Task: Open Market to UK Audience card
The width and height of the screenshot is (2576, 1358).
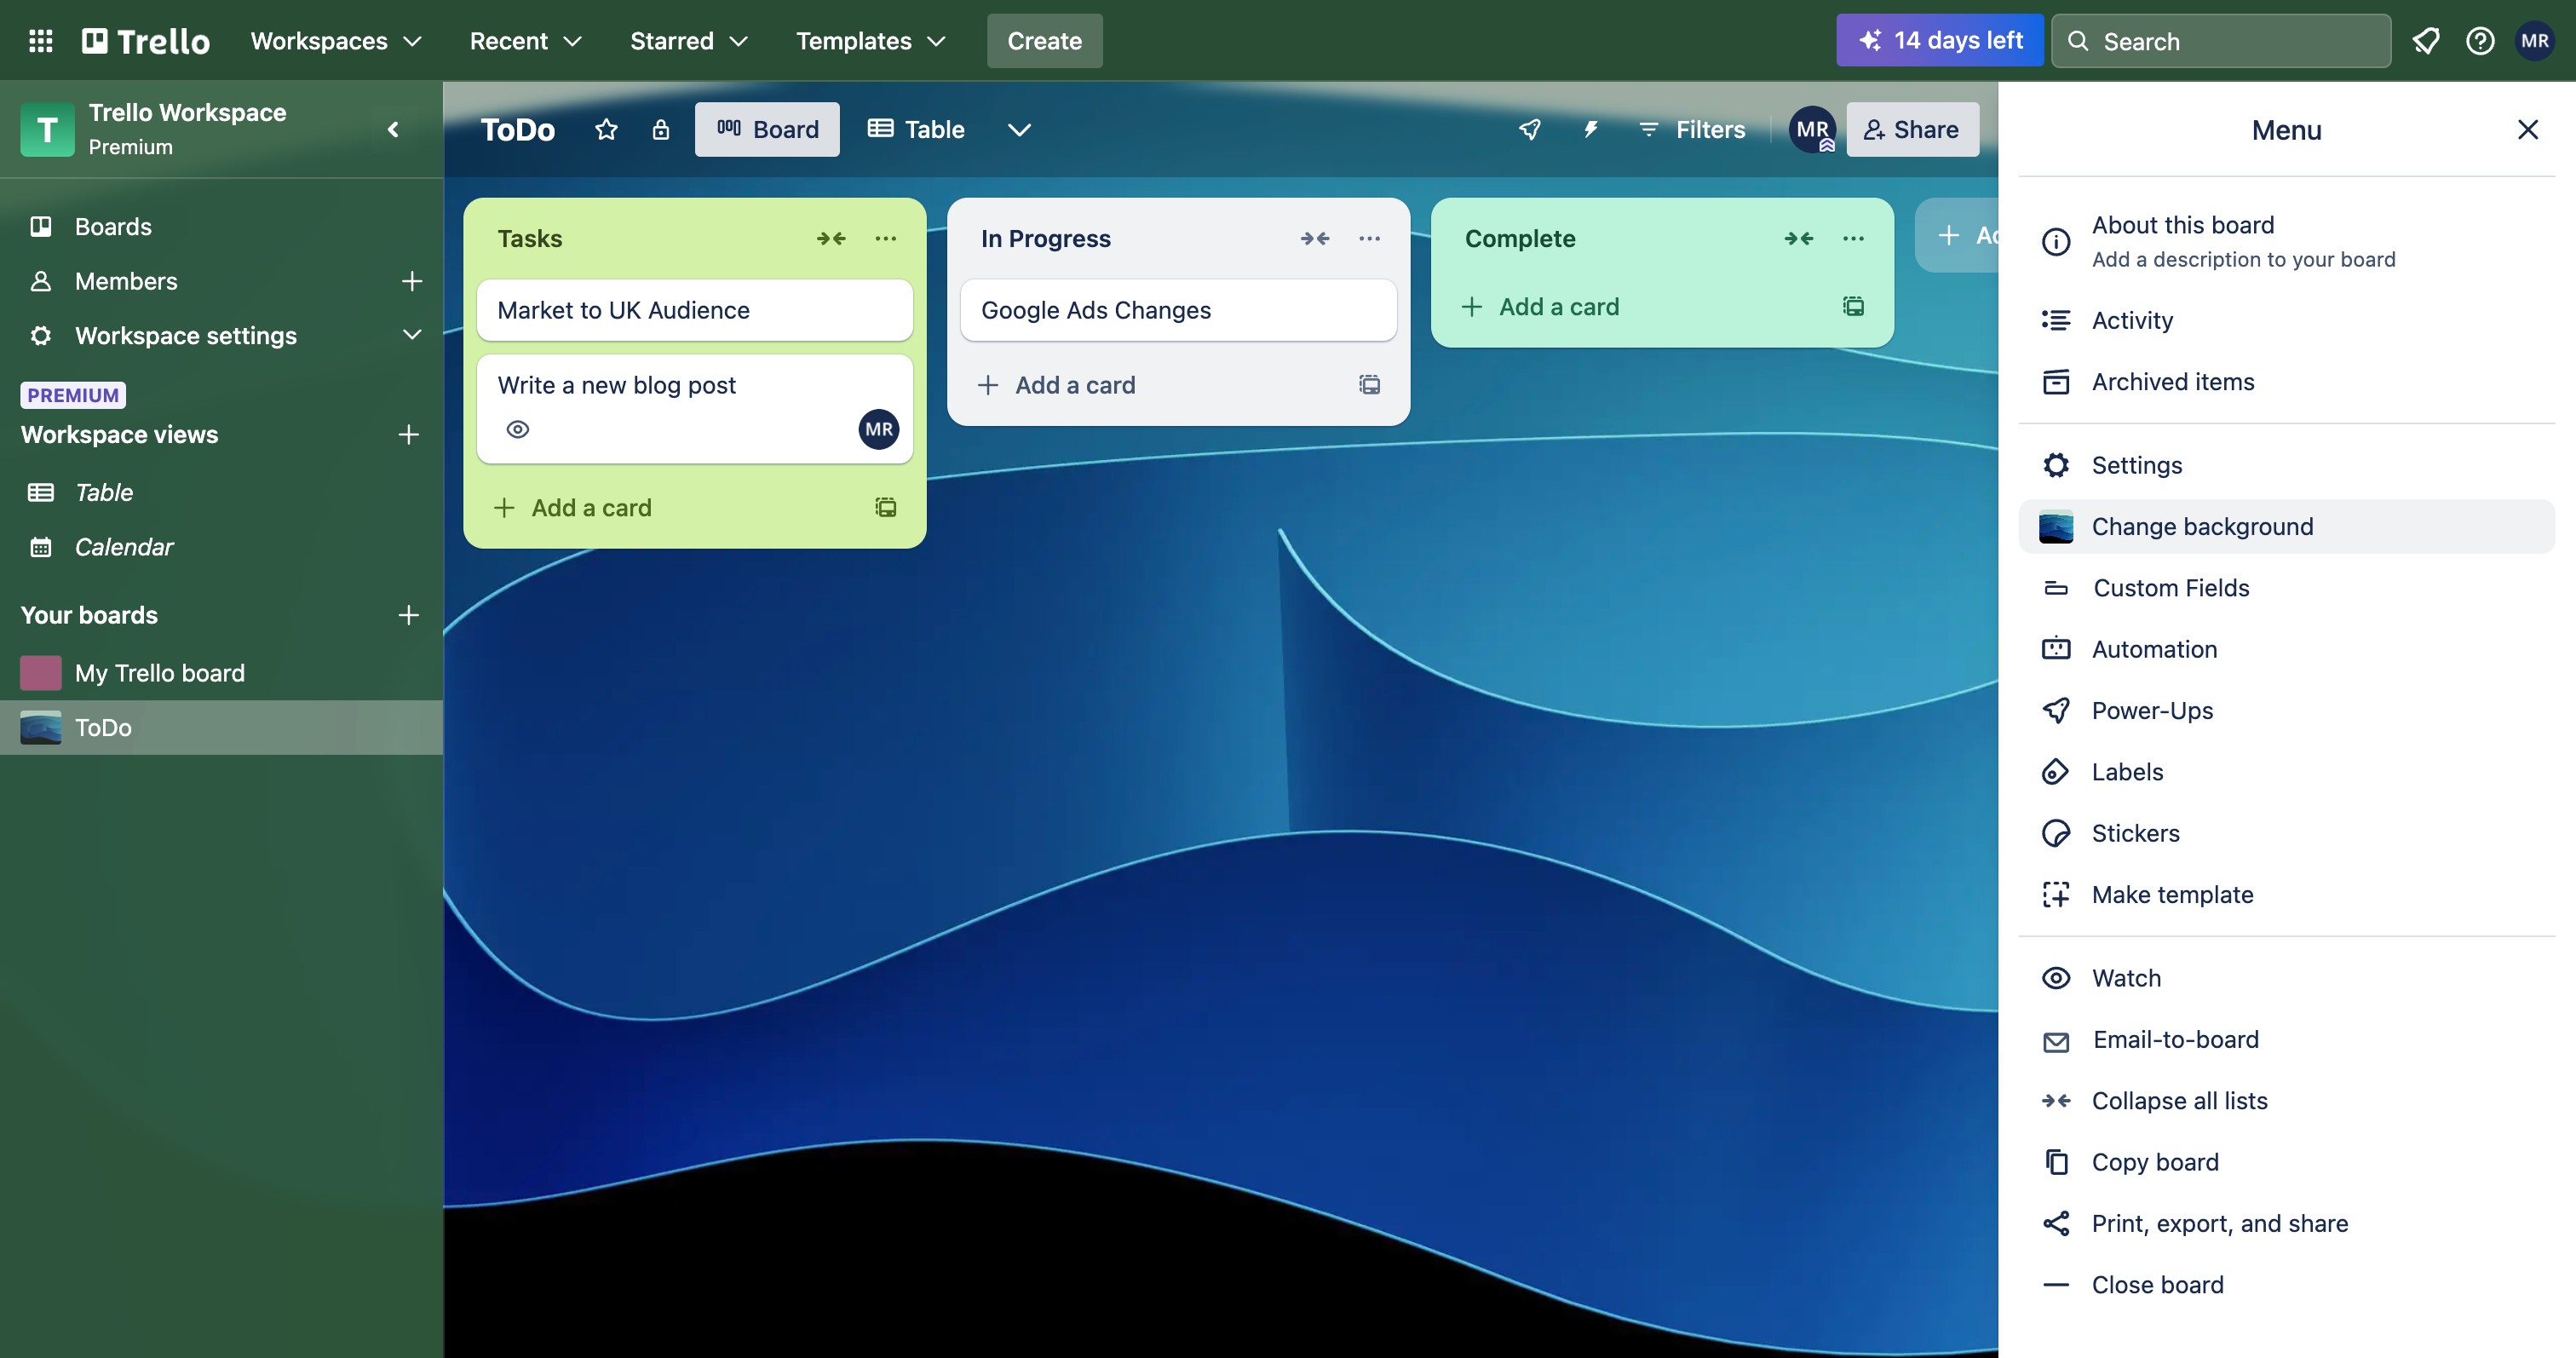Action: click(x=694, y=310)
